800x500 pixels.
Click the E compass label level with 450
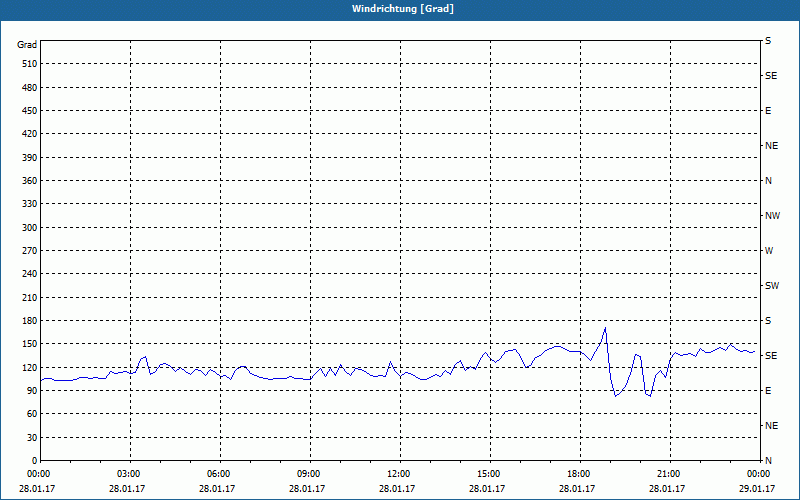[x=768, y=111]
